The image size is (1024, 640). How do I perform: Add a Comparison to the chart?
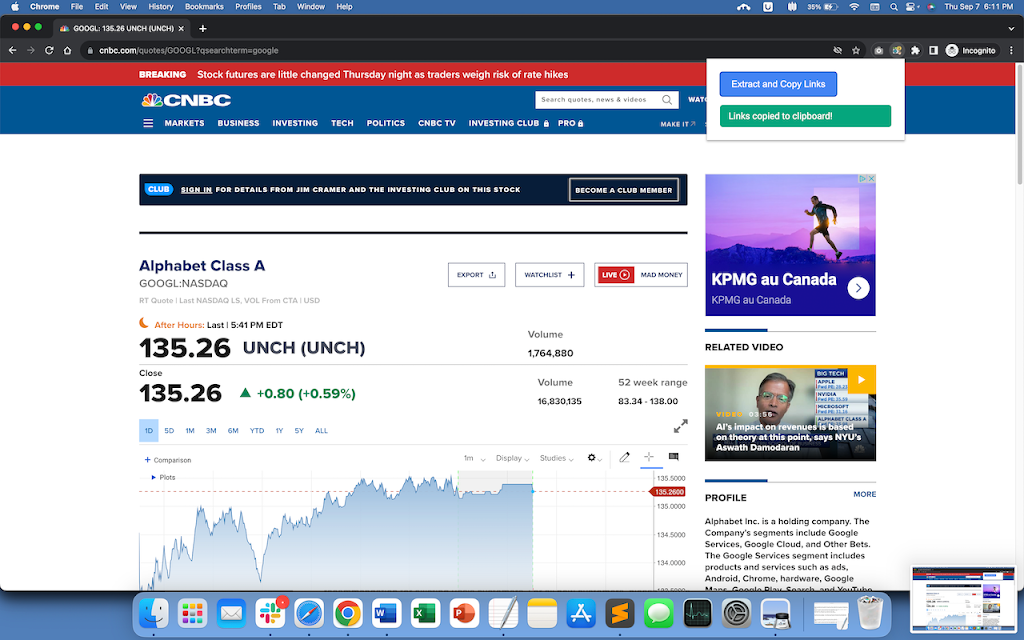point(168,460)
